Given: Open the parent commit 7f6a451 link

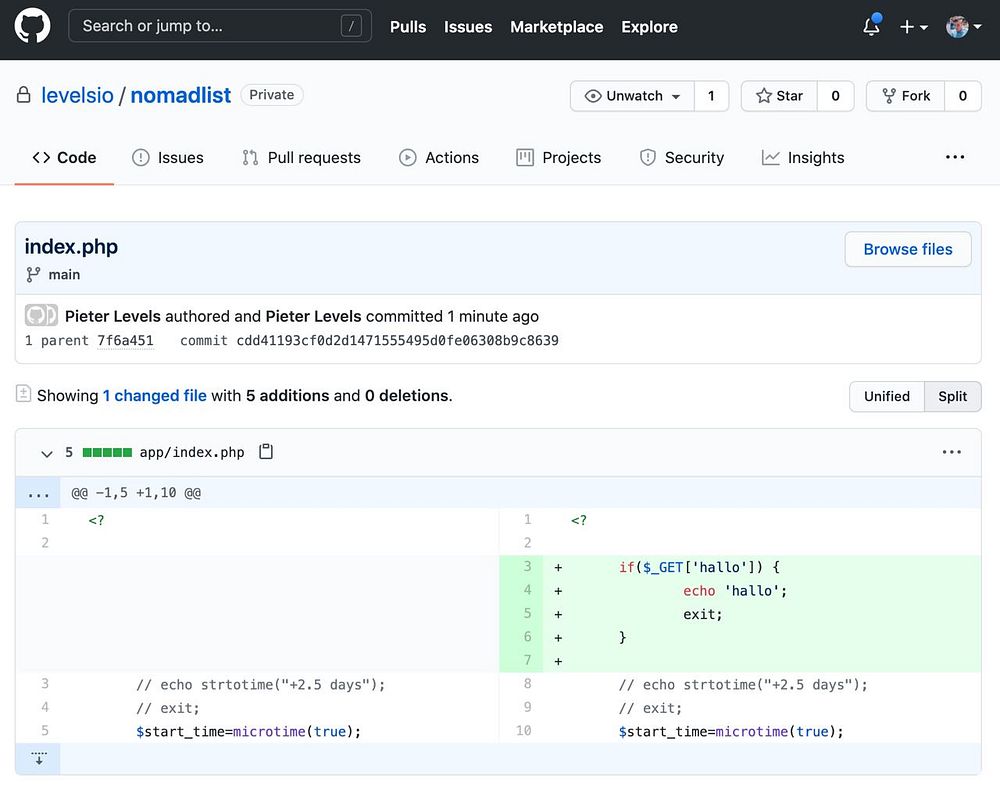Looking at the screenshot, I should pyautogui.click(x=125, y=341).
